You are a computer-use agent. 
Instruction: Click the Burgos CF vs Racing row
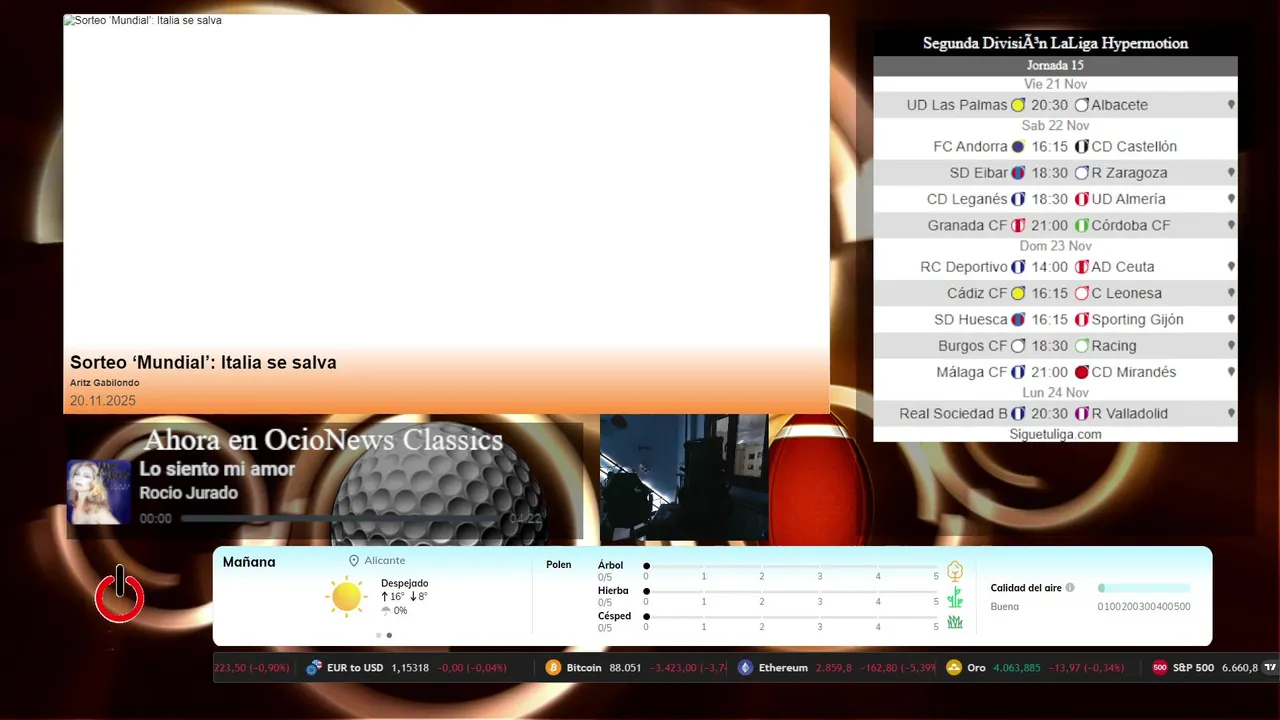1055,346
